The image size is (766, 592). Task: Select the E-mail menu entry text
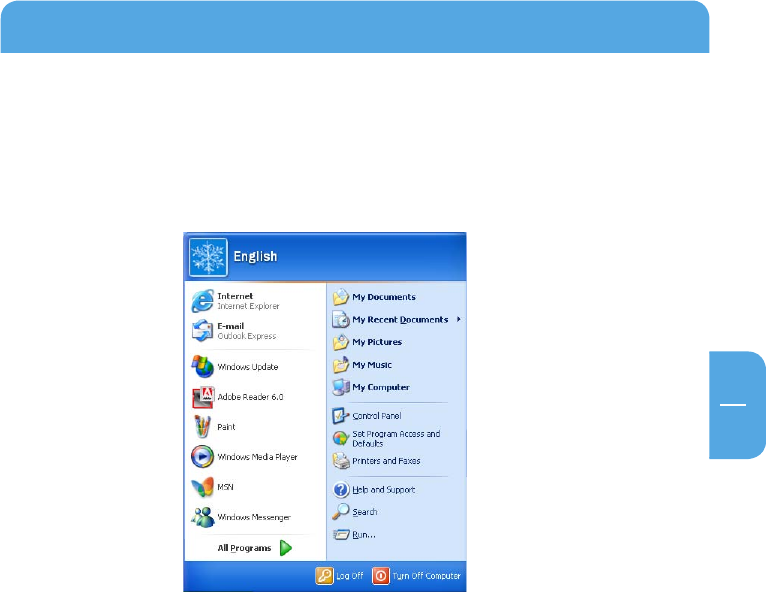coord(231,326)
